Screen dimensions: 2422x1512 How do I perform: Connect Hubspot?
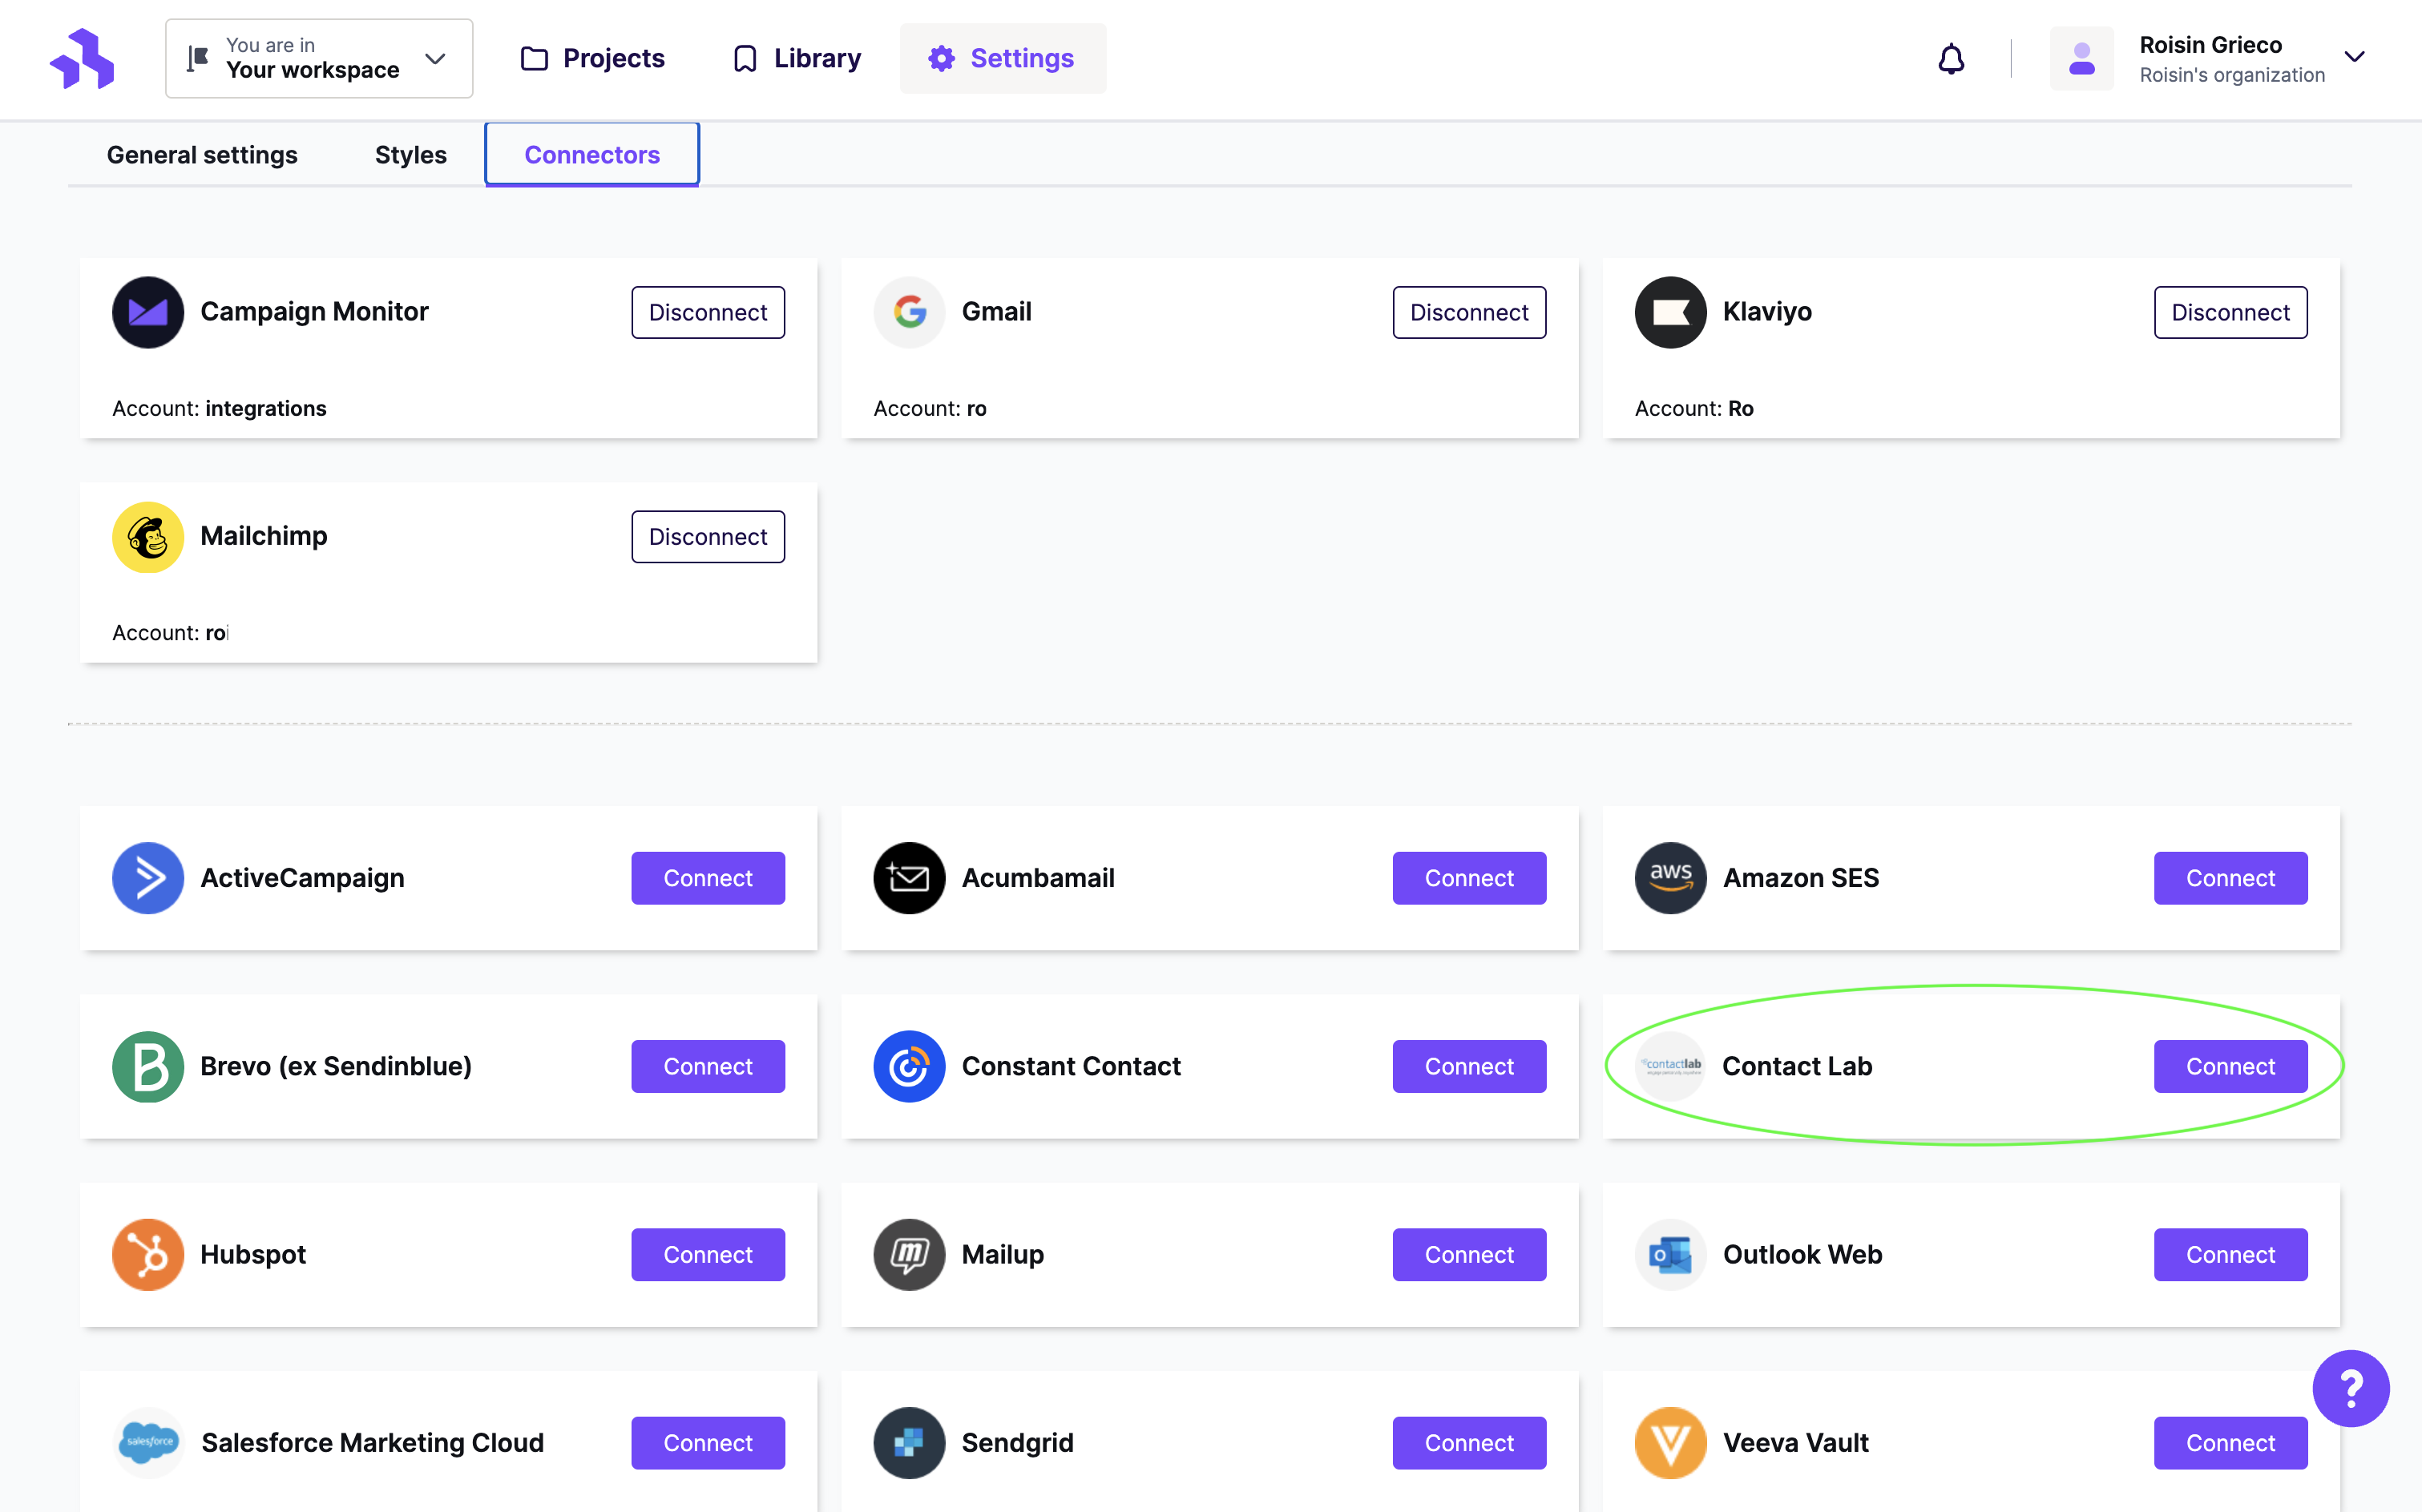coord(708,1254)
